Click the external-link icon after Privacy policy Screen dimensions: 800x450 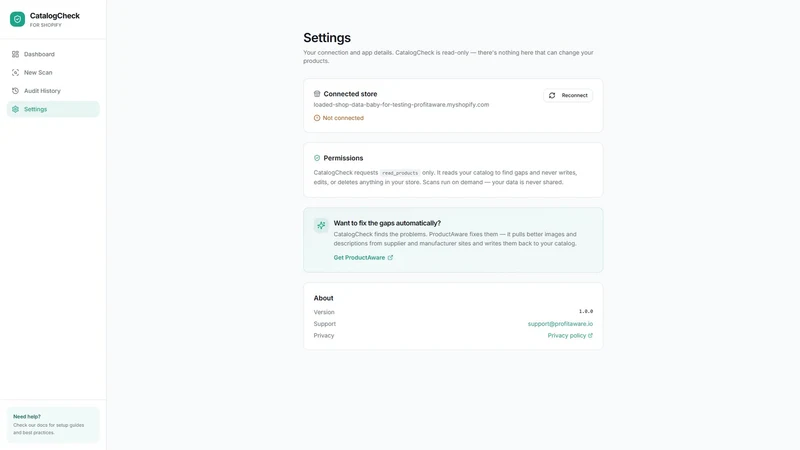pyautogui.click(x=590, y=336)
